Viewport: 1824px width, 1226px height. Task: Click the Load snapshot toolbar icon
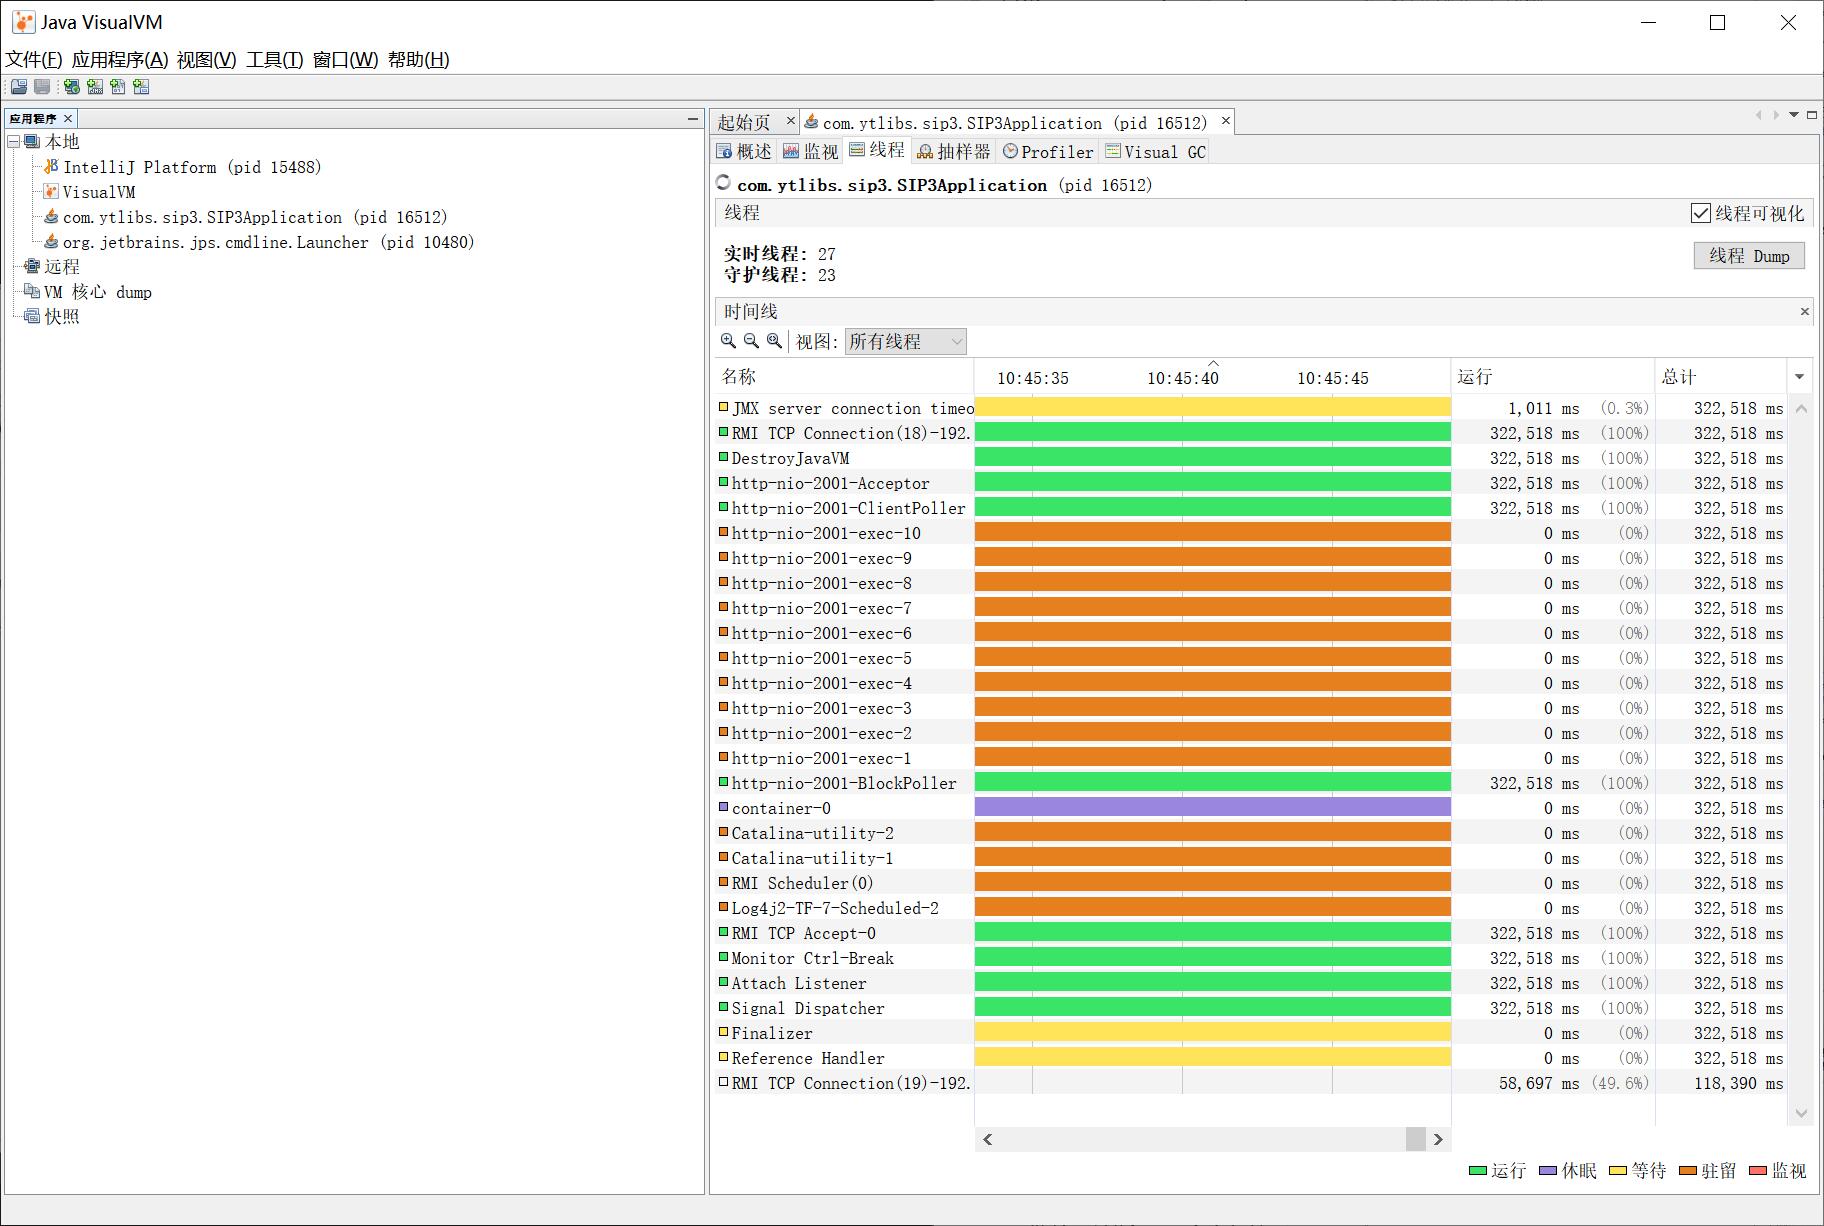(x=19, y=87)
